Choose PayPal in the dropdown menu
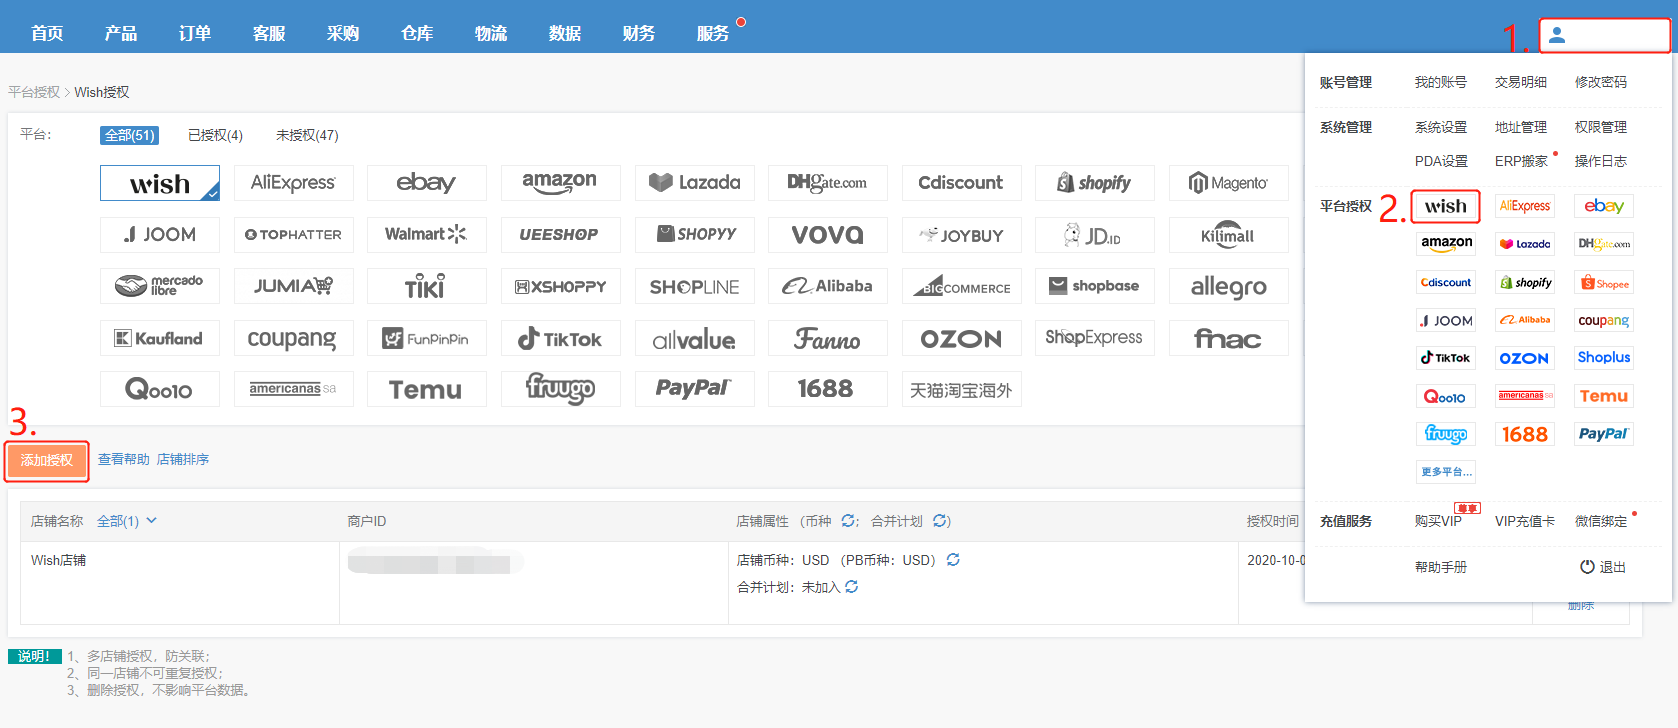1678x728 pixels. tap(1604, 434)
